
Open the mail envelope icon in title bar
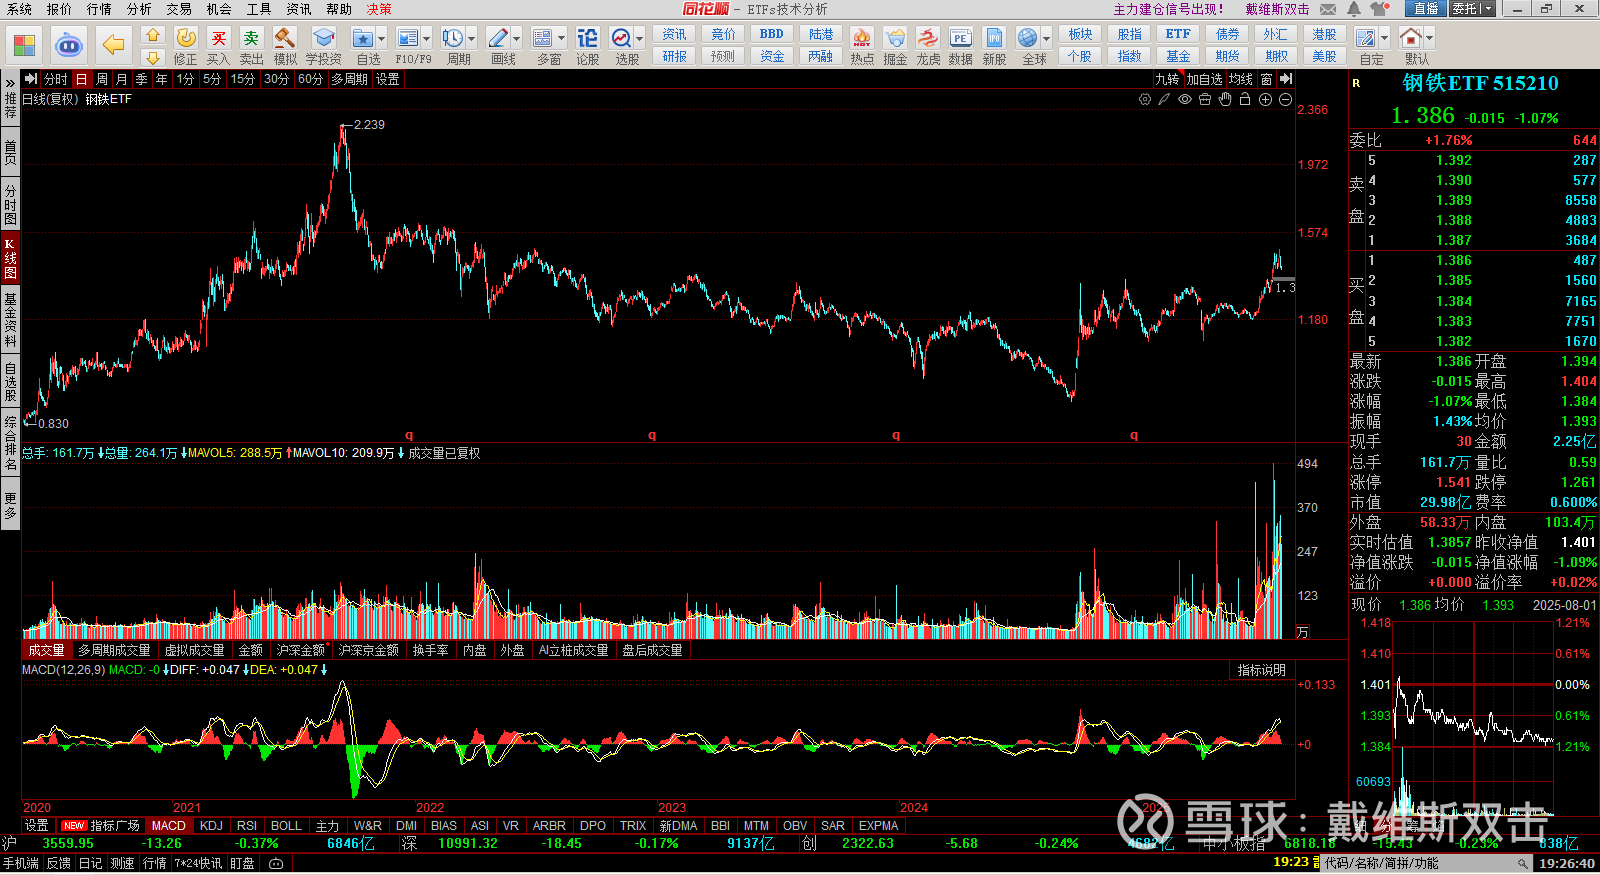point(1328,8)
